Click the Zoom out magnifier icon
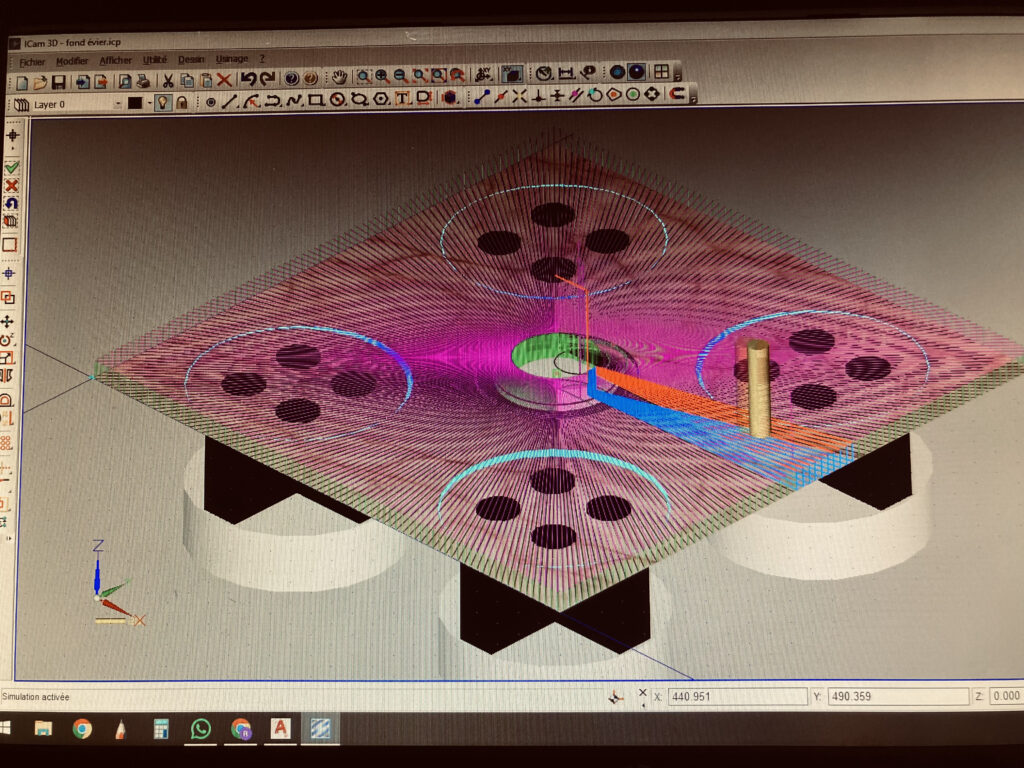The width and height of the screenshot is (1024, 768). coord(400,76)
